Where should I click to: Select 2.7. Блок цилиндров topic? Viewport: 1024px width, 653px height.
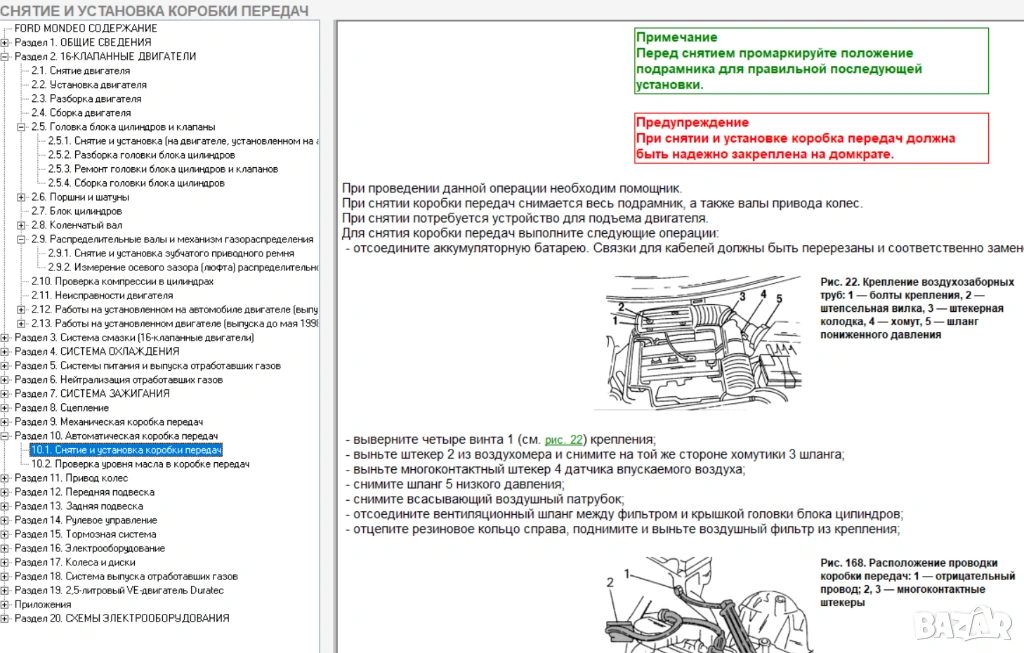coord(76,211)
